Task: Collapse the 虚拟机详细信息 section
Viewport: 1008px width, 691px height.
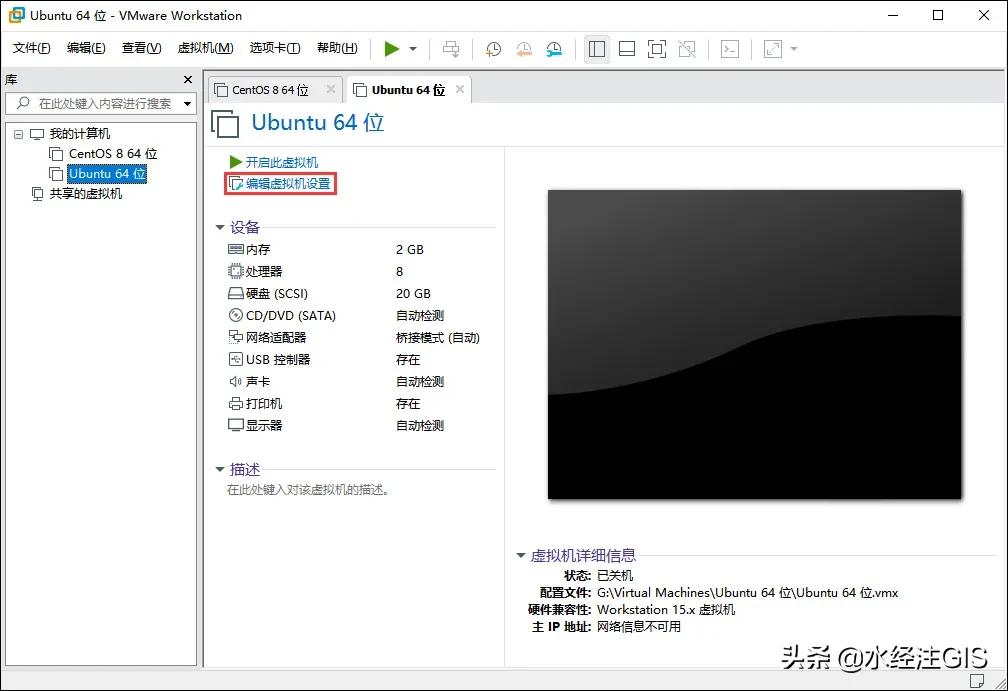Action: 520,556
